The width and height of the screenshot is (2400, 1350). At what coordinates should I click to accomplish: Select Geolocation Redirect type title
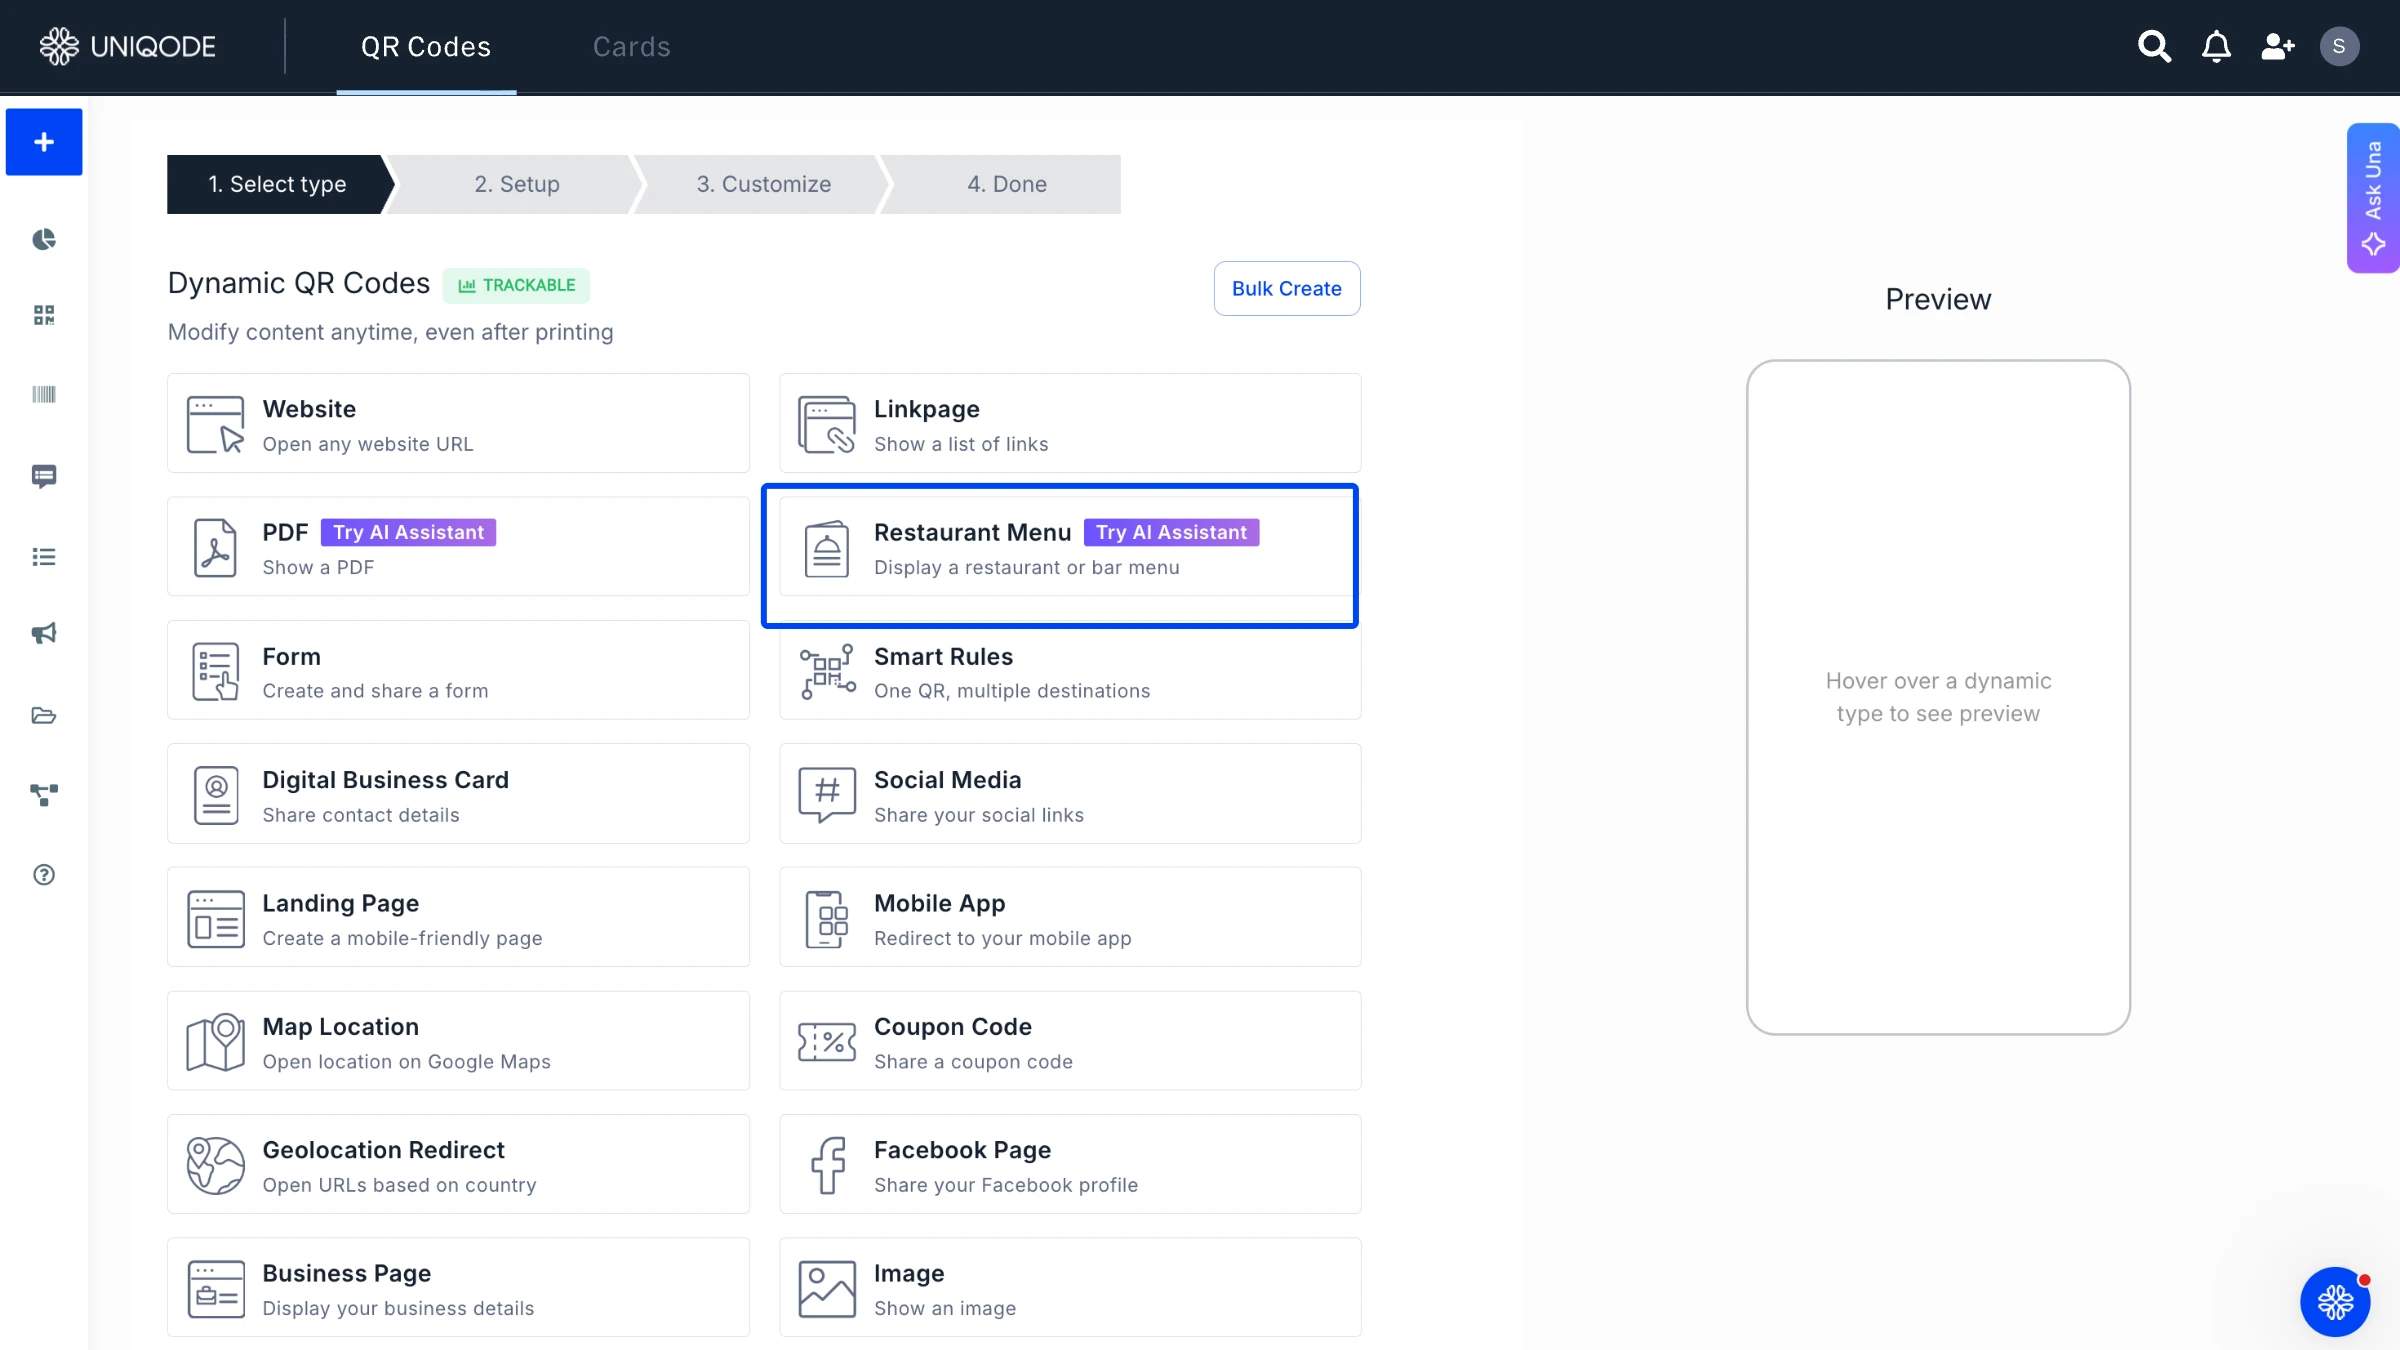pyautogui.click(x=383, y=1150)
